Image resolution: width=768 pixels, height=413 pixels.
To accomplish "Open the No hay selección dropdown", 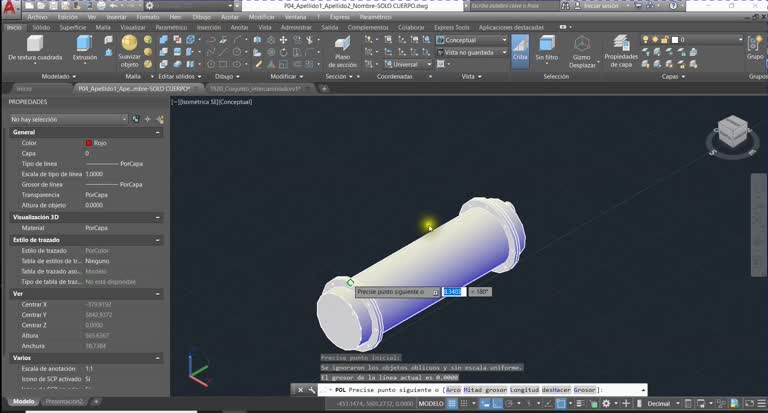I will tap(69, 119).
